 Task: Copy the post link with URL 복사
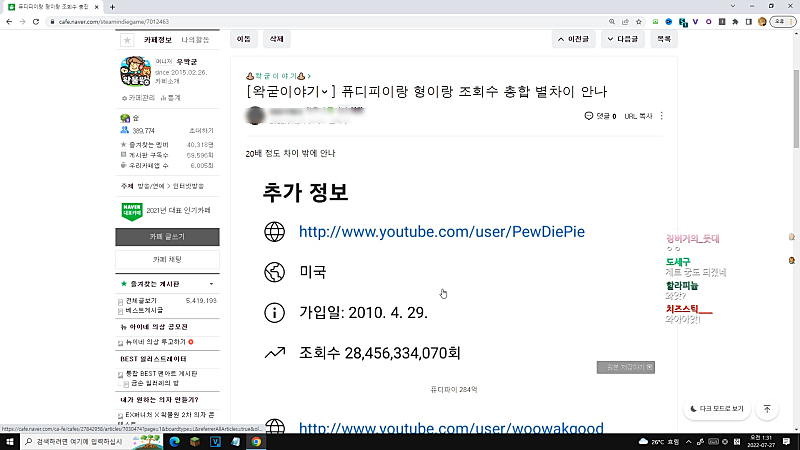pos(637,116)
